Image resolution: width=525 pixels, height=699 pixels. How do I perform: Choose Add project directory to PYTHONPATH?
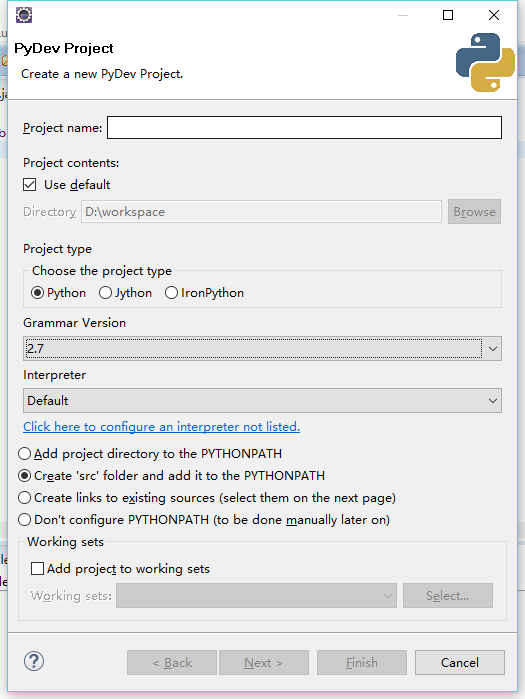coord(25,454)
